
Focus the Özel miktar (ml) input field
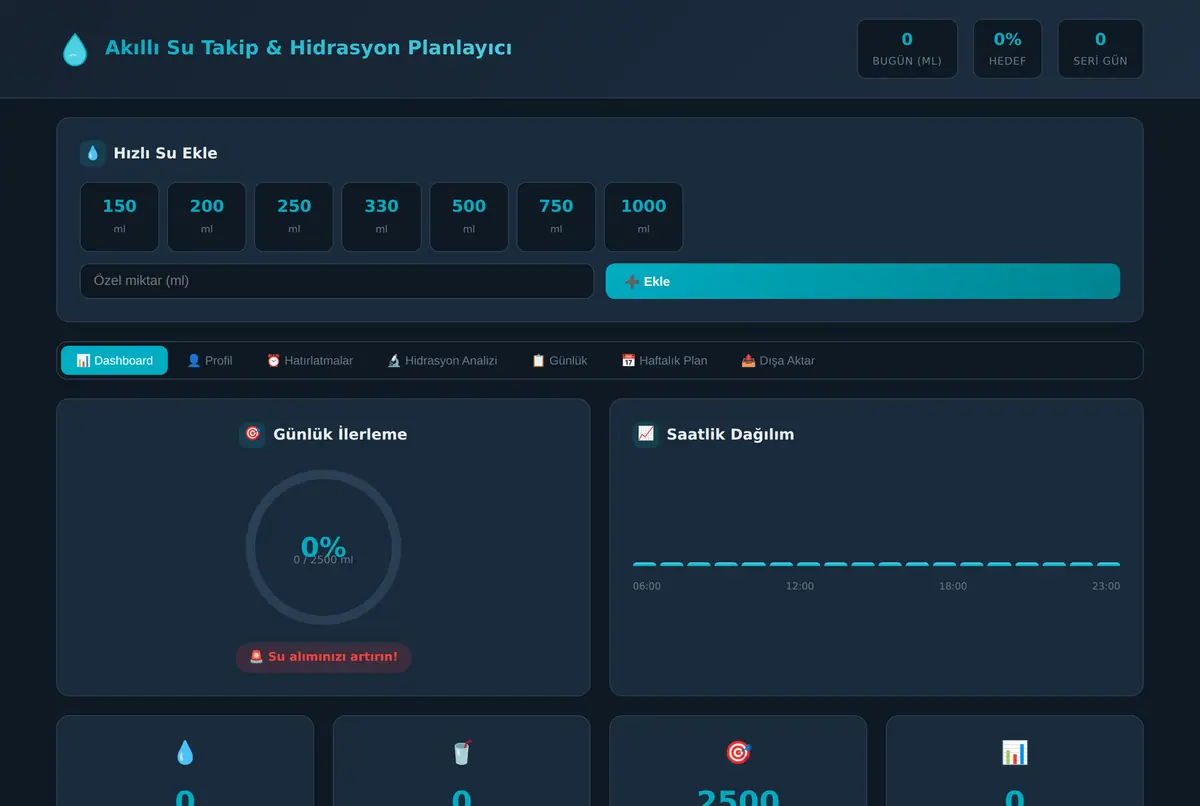(337, 281)
